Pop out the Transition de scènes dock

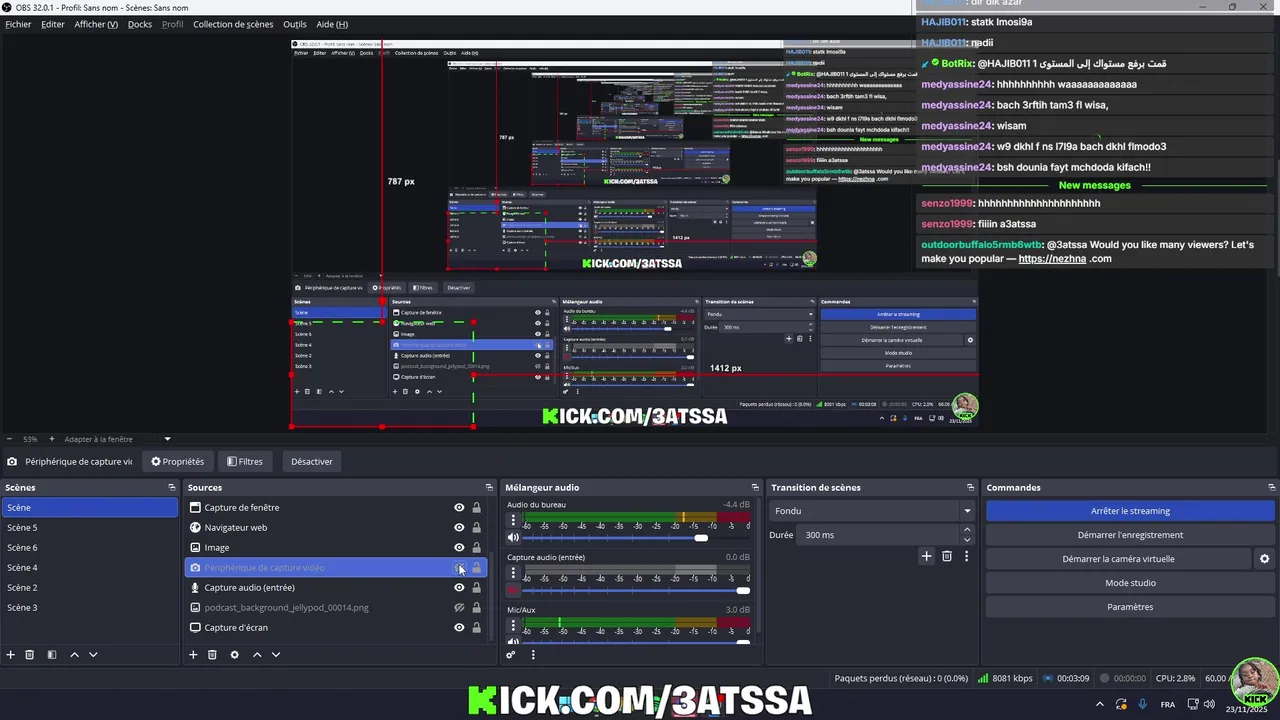coord(970,487)
